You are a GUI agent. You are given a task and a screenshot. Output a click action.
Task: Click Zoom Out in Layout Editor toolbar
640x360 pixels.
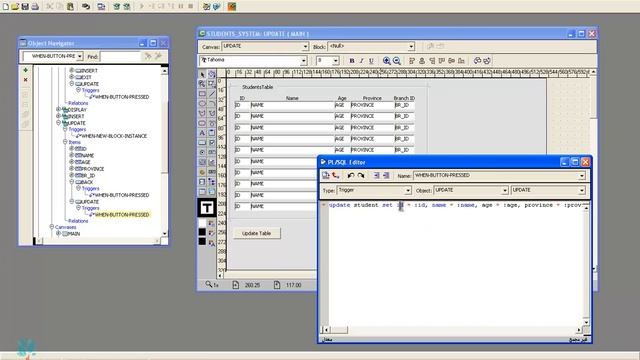coord(397,61)
